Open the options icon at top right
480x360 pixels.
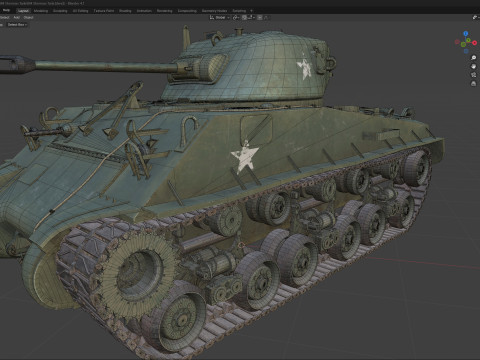pyautogui.click(x=476, y=17)
